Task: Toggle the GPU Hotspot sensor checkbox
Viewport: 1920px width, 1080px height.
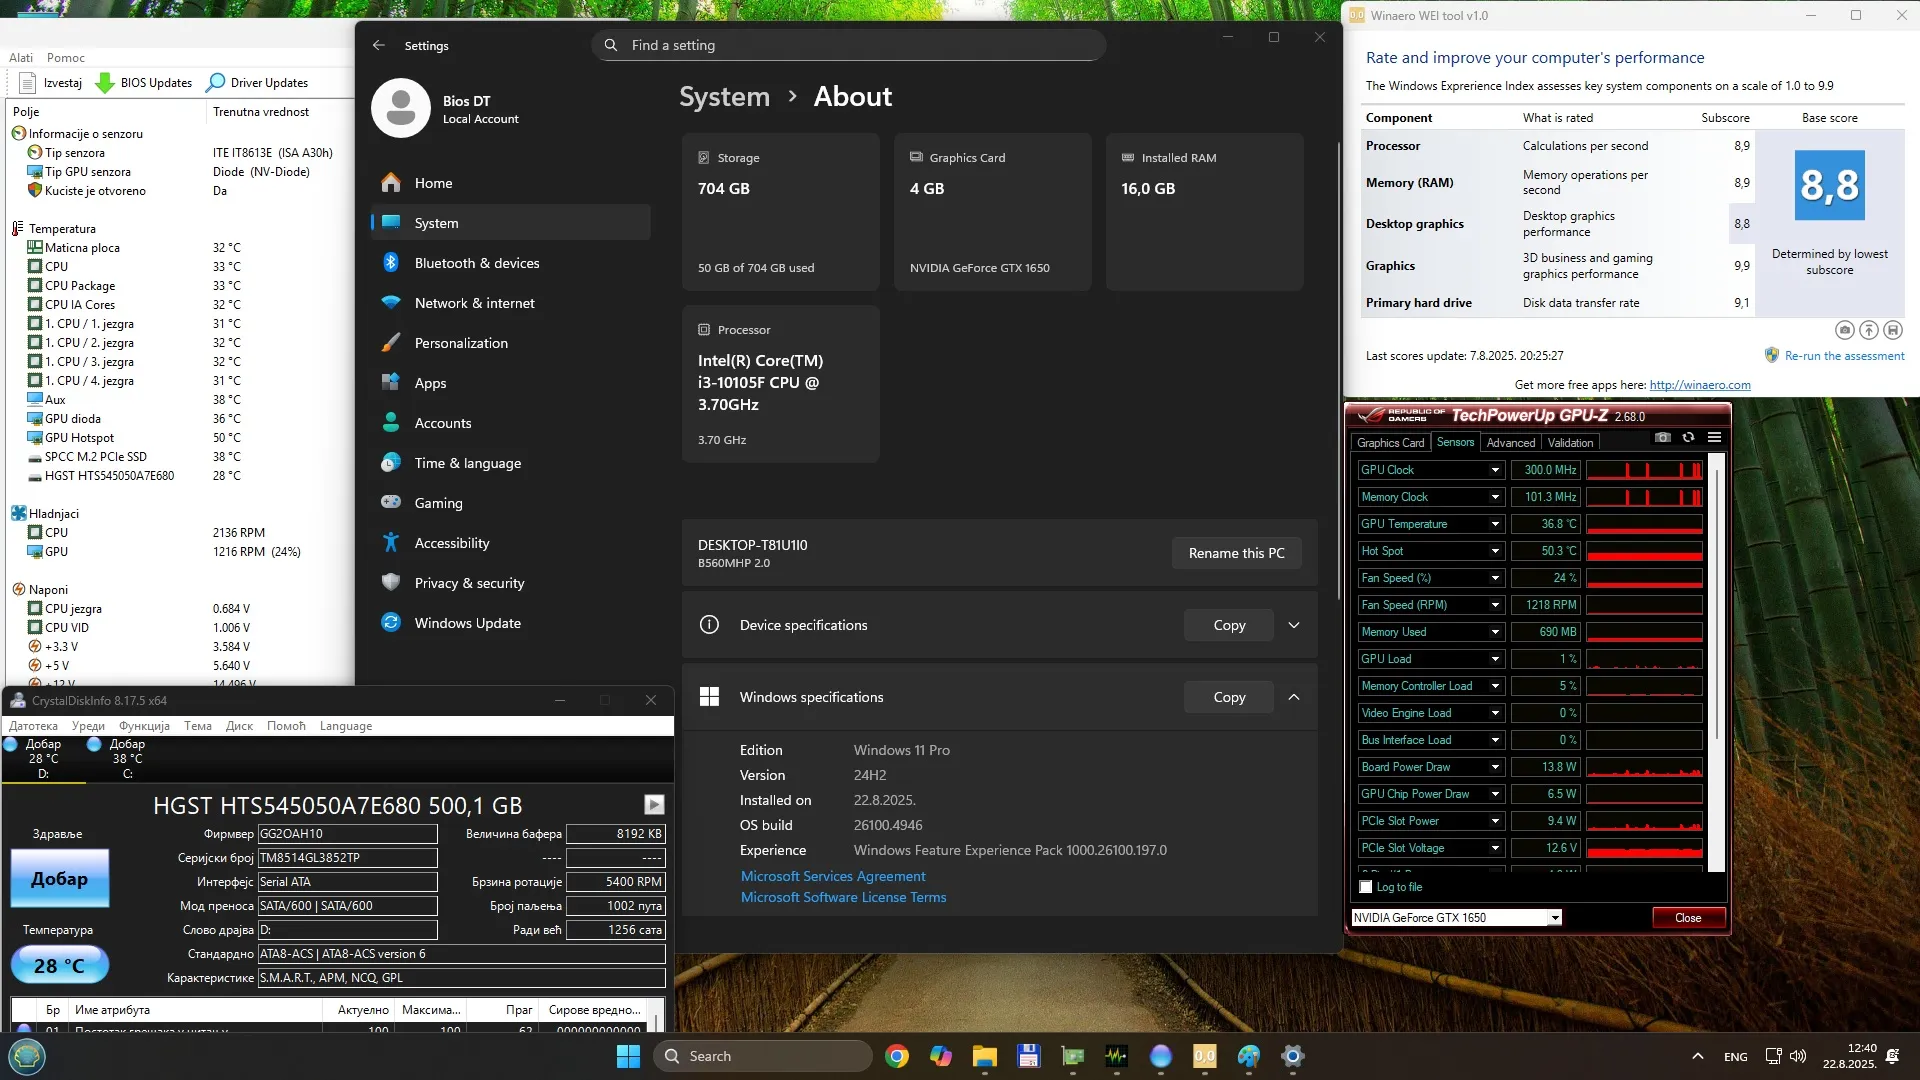Action: point(35,438)
